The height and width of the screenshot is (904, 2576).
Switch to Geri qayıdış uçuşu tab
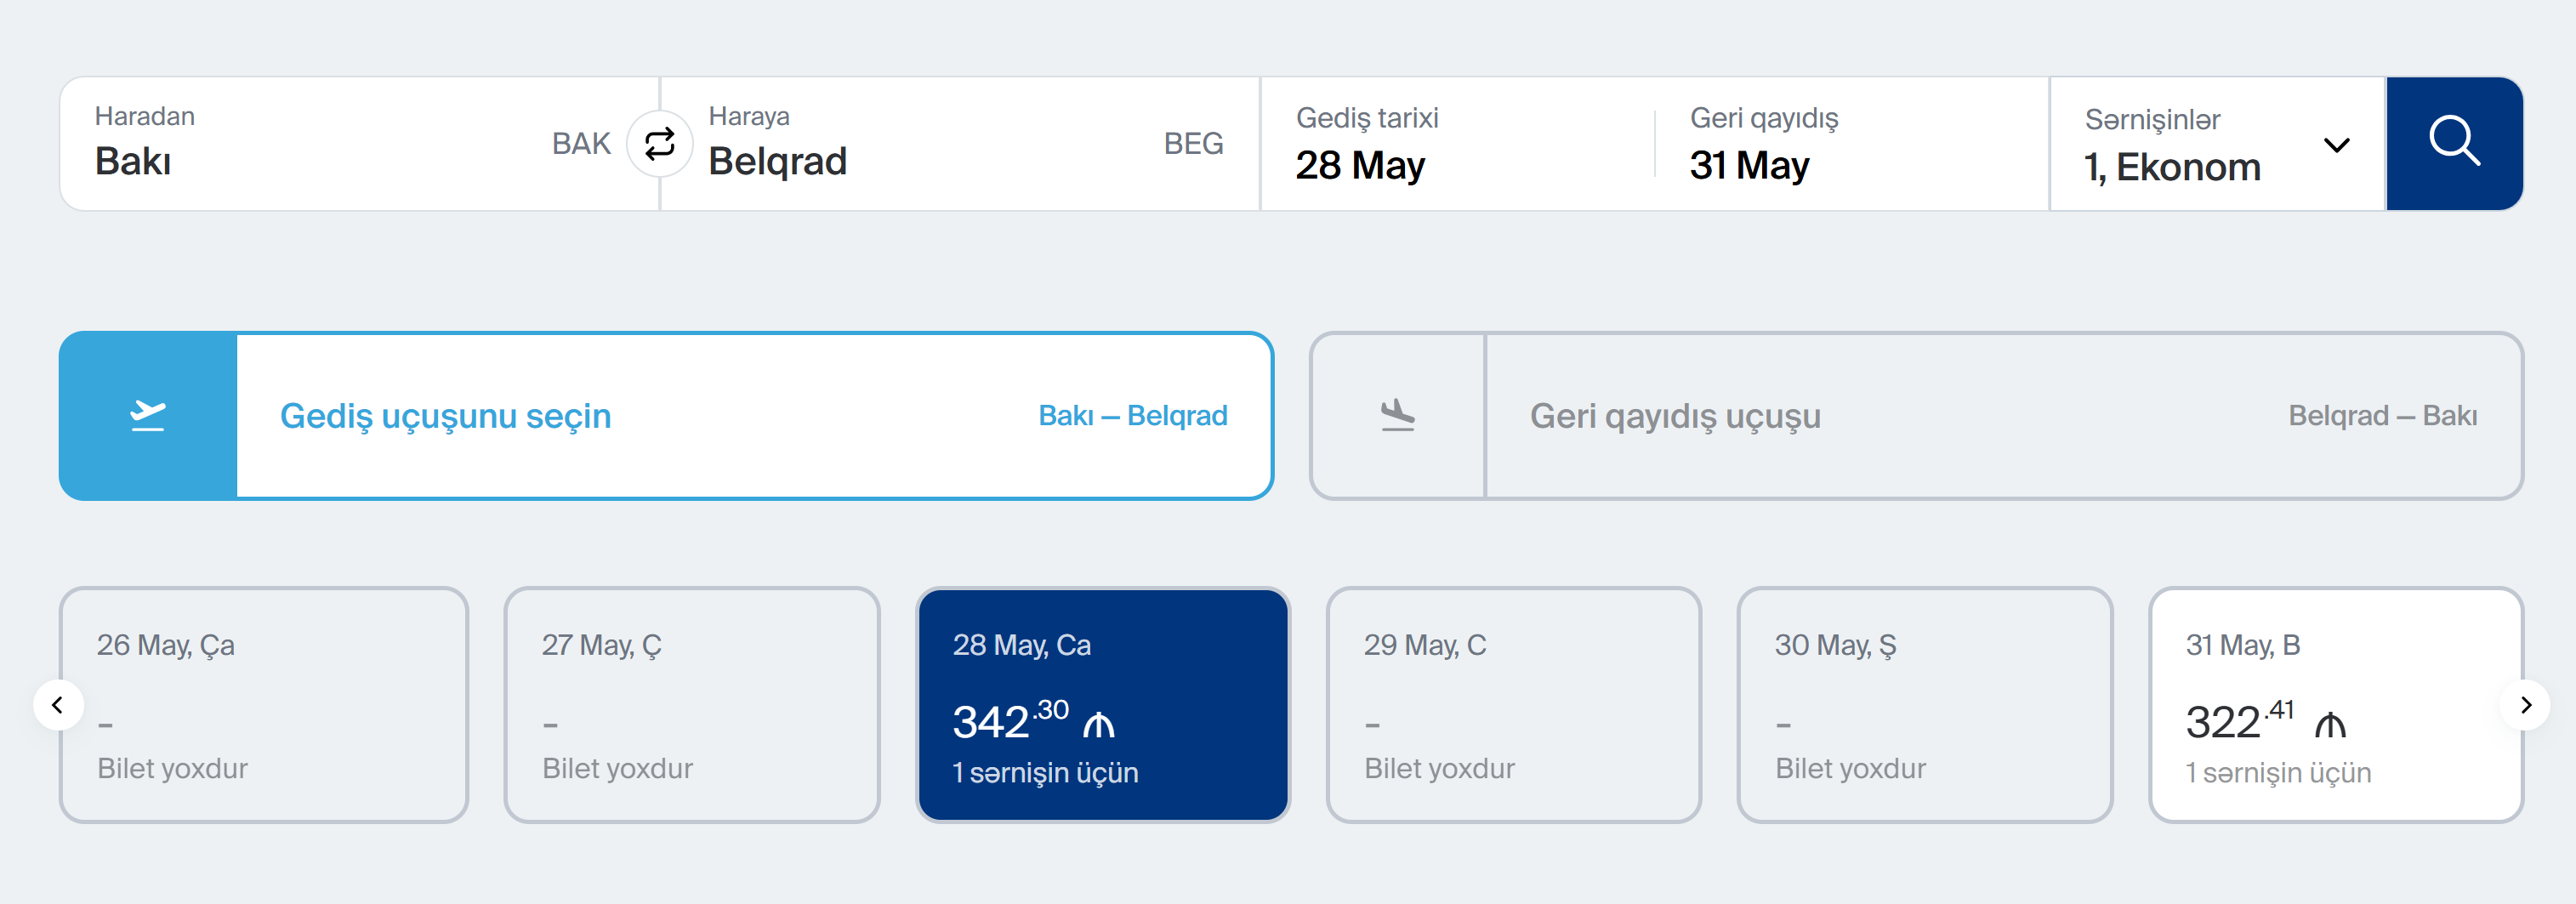[1675, 416]
